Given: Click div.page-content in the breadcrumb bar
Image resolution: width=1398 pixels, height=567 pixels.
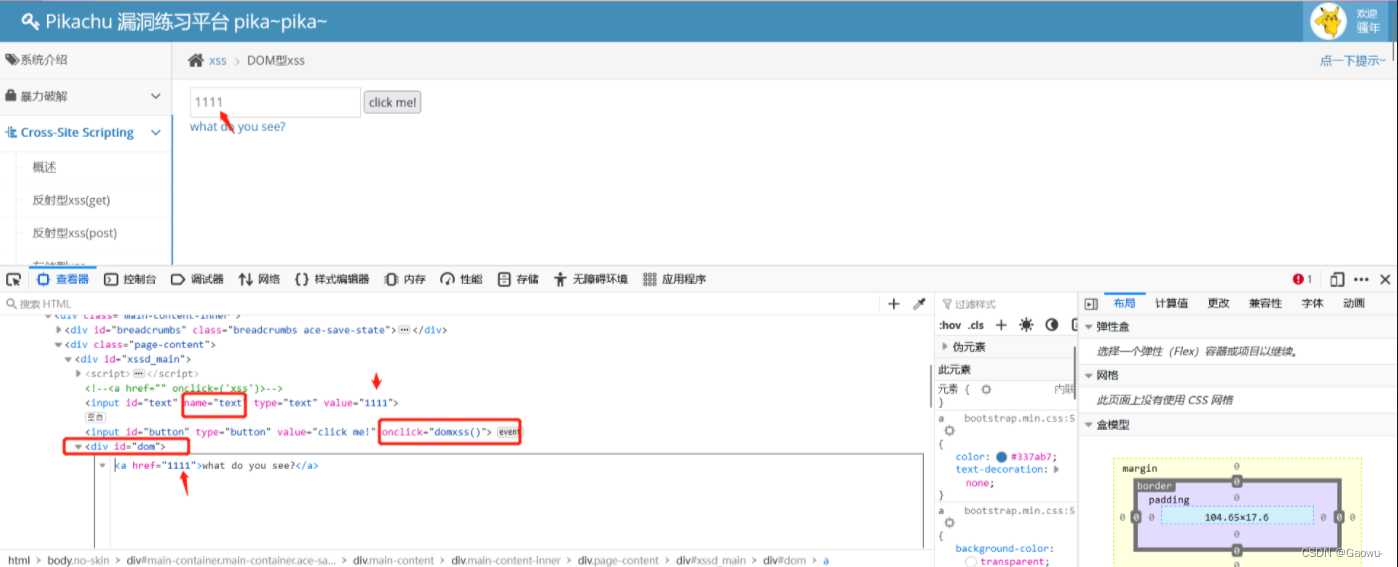Looking at the screenshot, I should [618, 560].
